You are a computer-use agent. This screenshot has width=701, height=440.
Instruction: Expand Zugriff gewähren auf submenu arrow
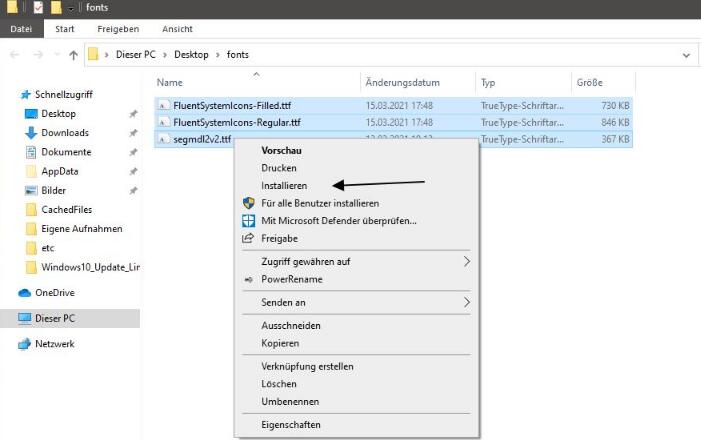tap(467, 262)
